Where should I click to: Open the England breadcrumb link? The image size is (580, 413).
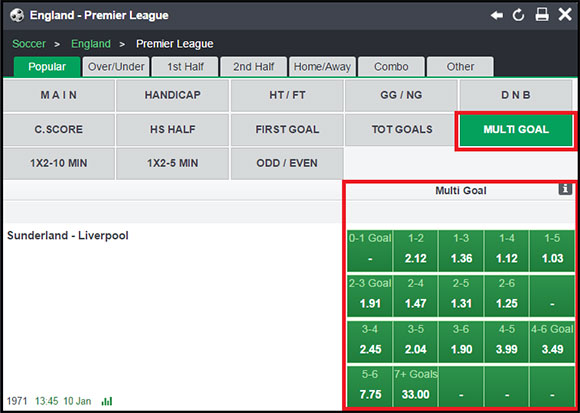[91, 44]
